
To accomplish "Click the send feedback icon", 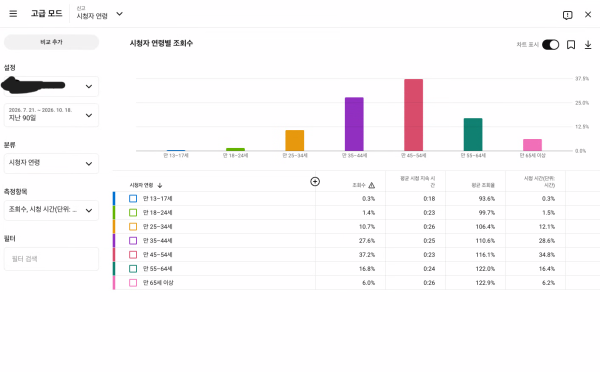I will tap(567, 15).
